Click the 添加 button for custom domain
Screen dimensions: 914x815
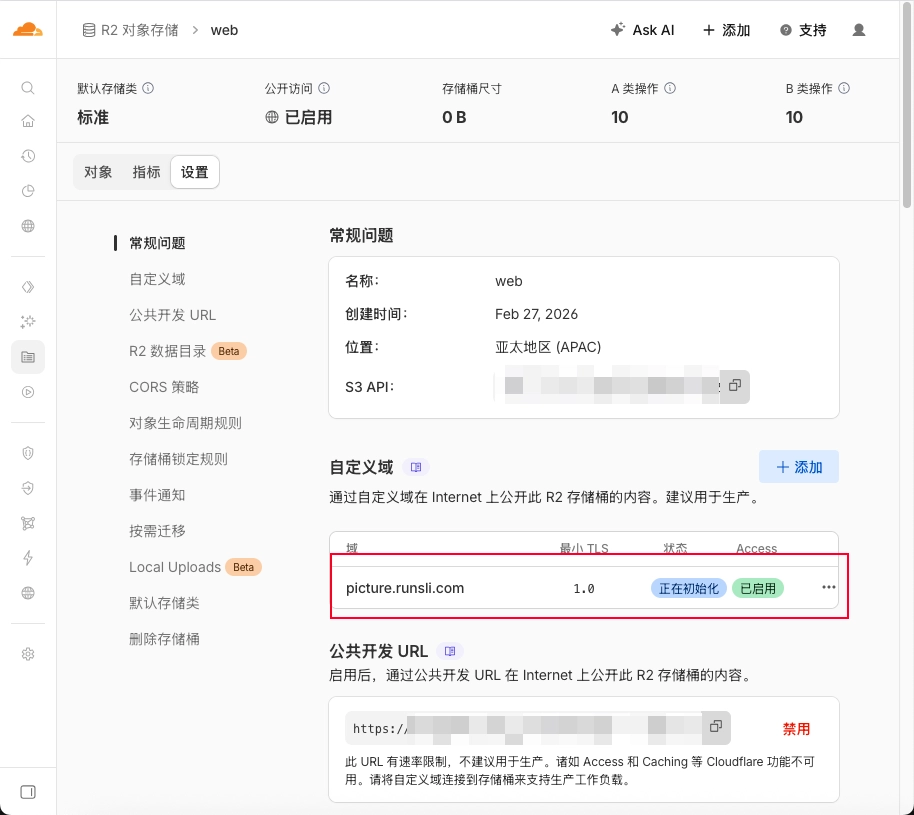click(x=798, y=467)
